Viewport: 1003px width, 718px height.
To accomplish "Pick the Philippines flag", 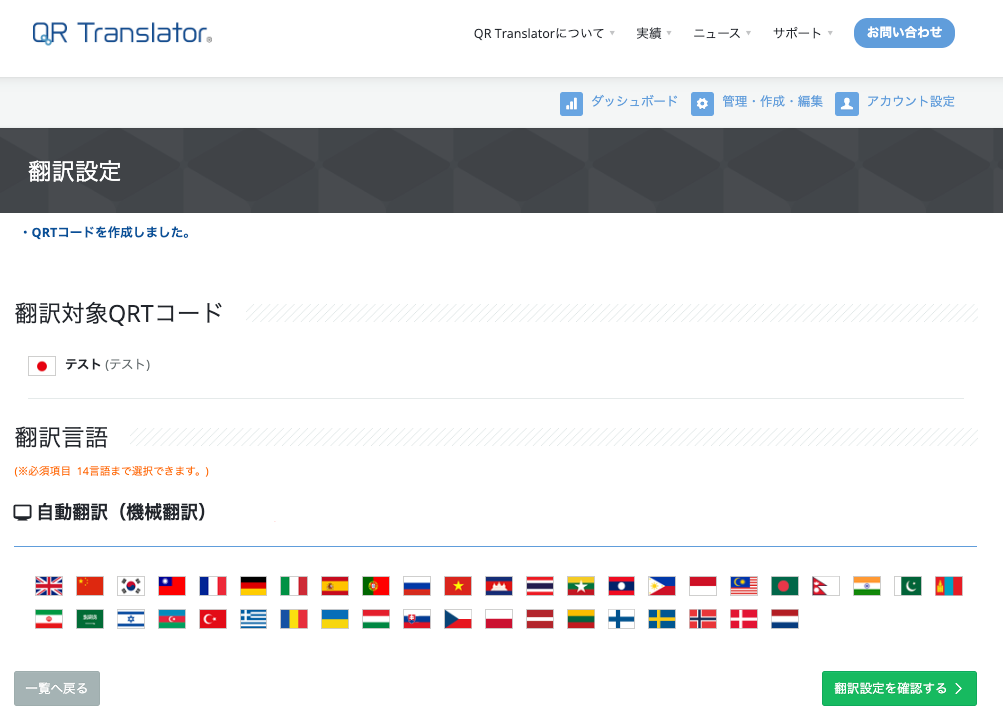I will [662, 586].
